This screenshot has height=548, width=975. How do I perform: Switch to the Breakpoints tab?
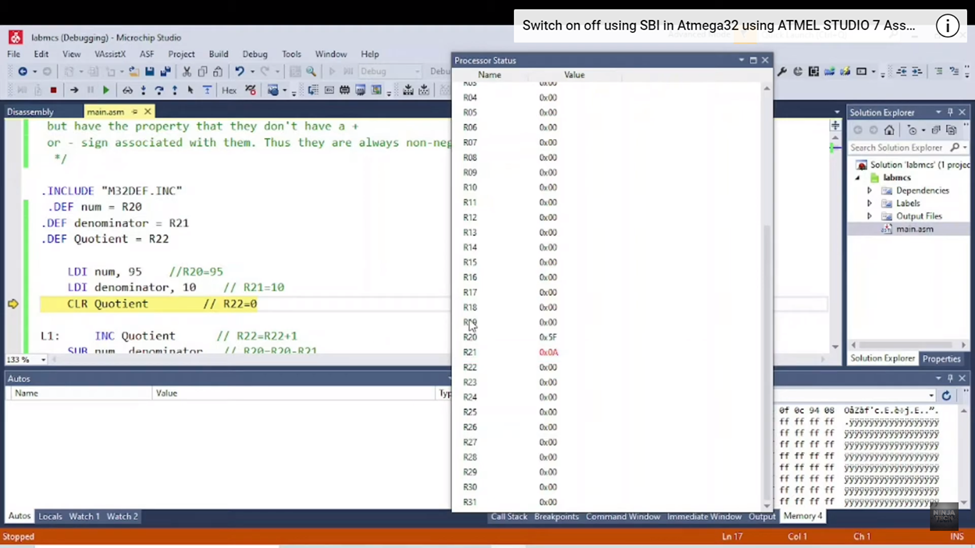click(x=556, y=516)
